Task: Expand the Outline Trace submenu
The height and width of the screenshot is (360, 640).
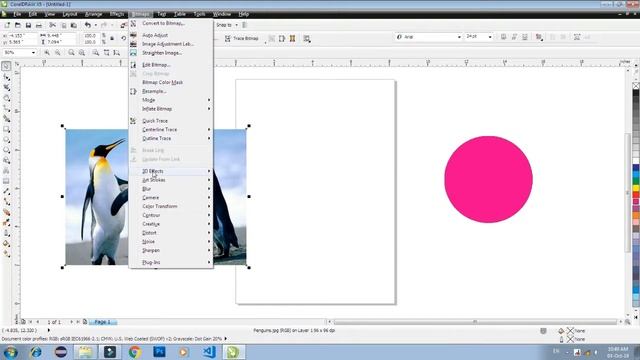Action: click(171, 138)
